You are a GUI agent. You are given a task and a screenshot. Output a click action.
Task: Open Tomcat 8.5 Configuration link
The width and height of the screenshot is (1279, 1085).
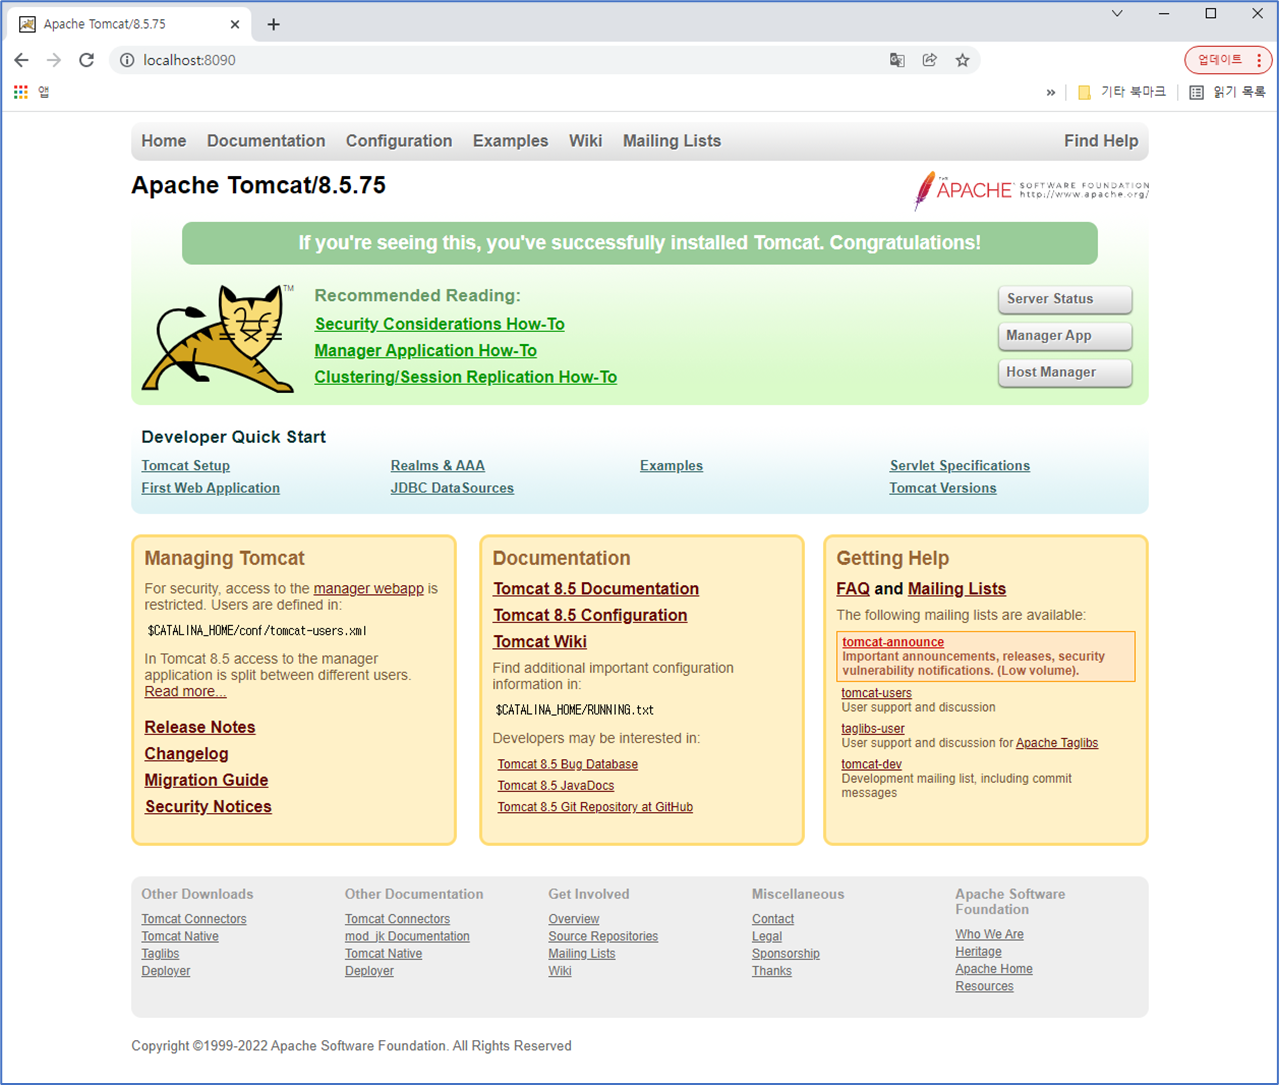[589, 615]
